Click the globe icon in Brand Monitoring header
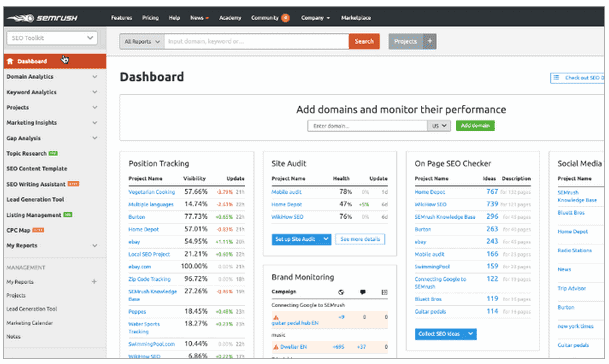609x364 pixels. point(341,292)
